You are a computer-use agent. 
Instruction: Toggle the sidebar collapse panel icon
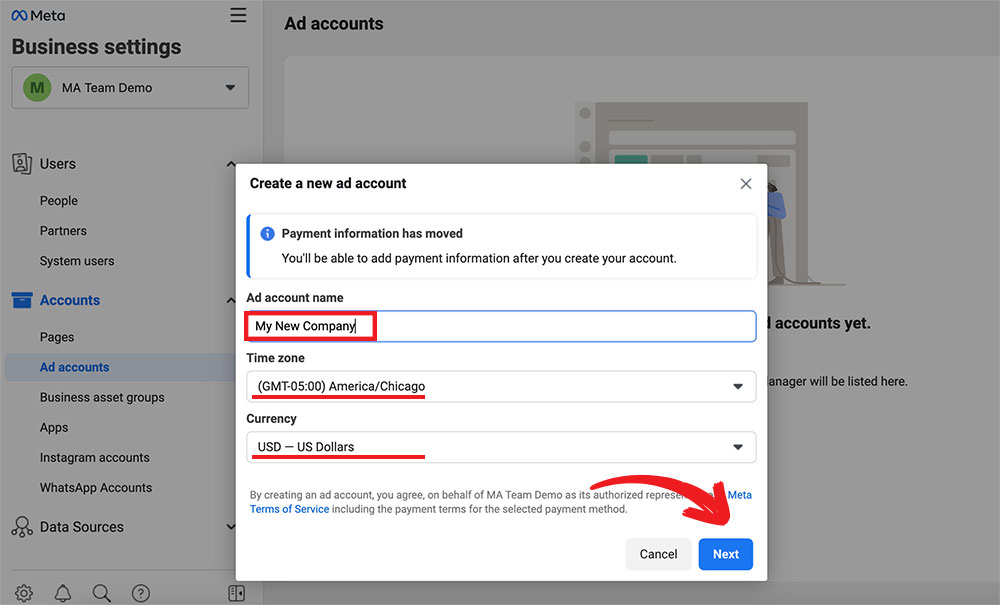tap(236, 593)
